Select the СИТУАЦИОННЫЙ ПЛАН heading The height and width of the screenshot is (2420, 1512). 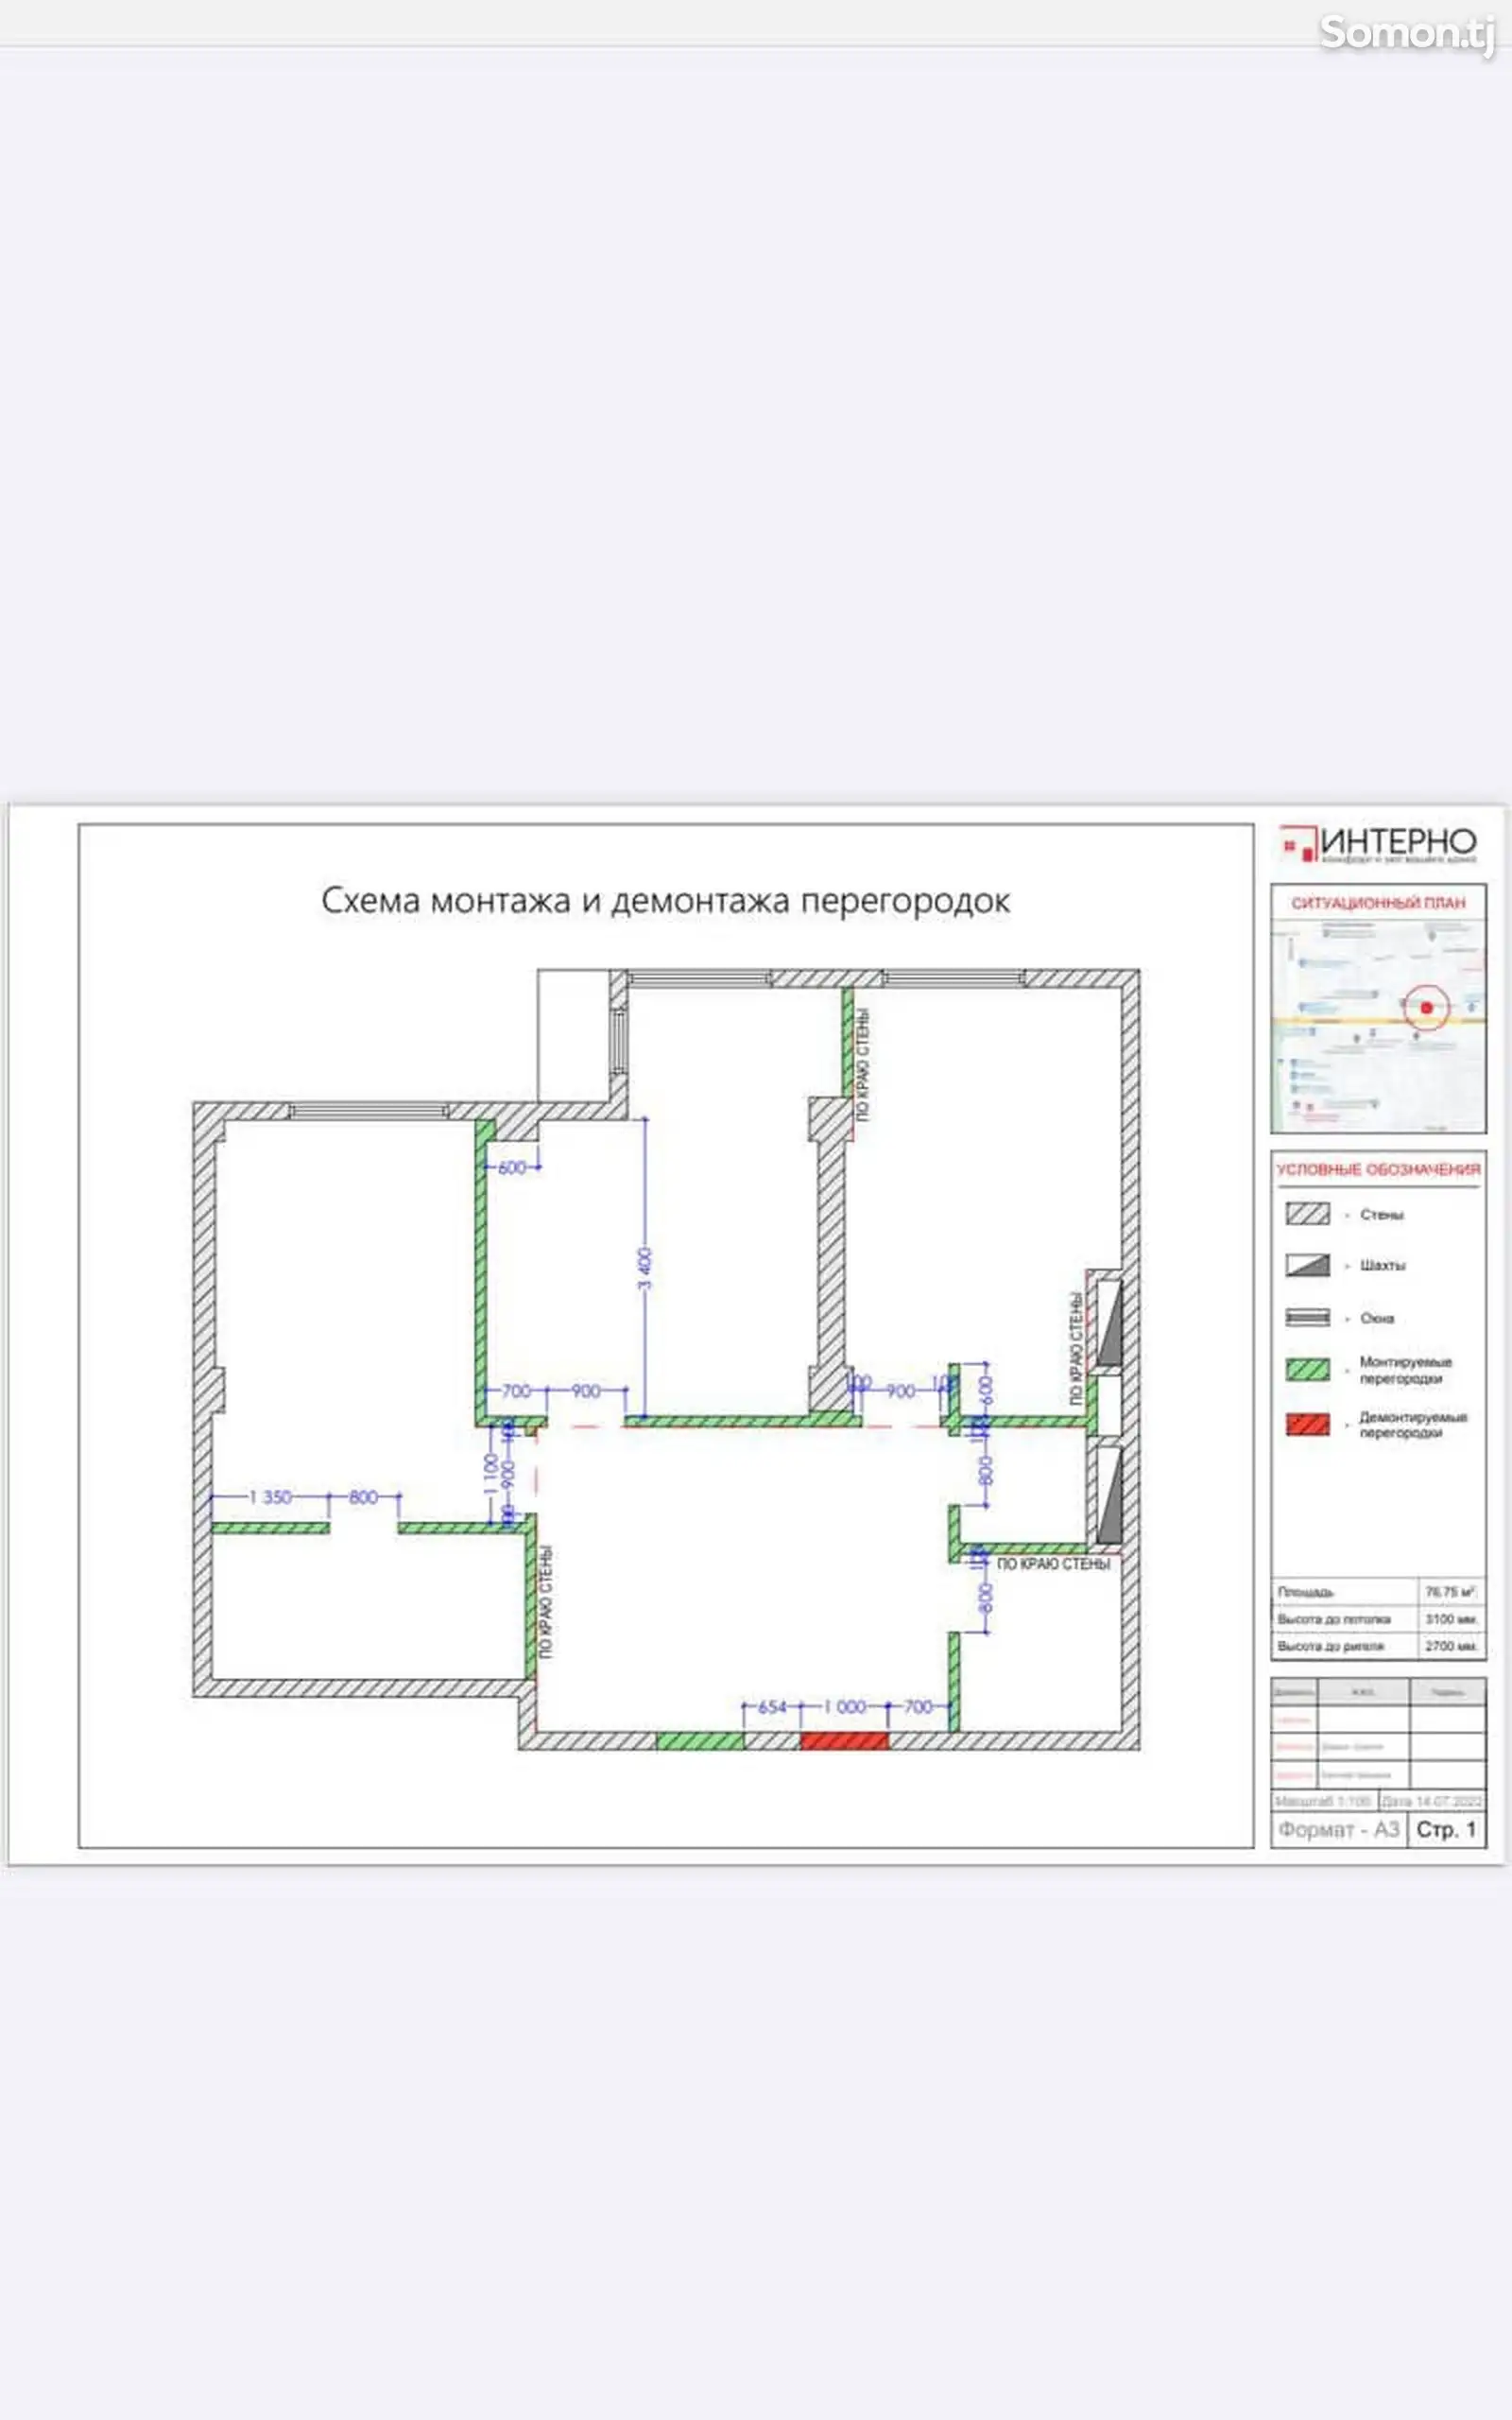(x=1378, y=903)
